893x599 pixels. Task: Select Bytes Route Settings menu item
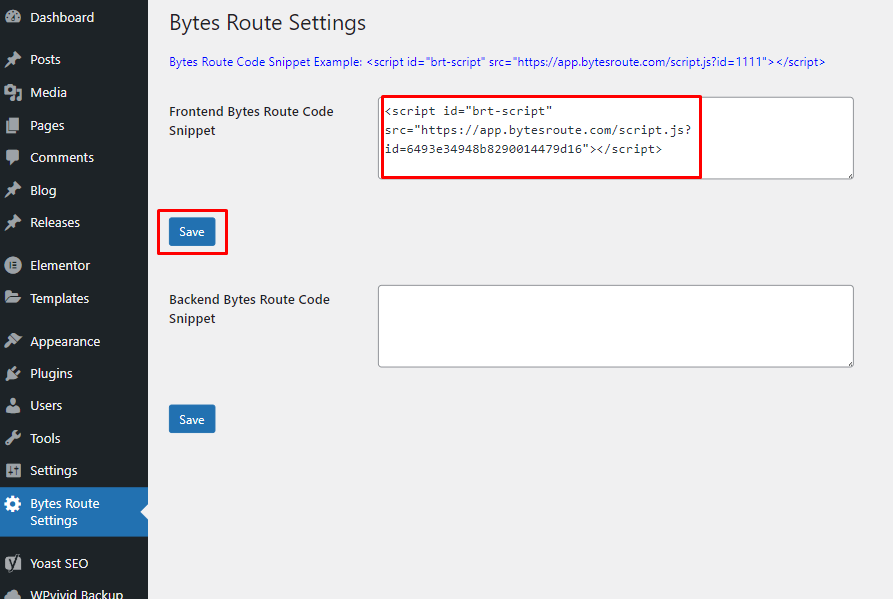74,512
